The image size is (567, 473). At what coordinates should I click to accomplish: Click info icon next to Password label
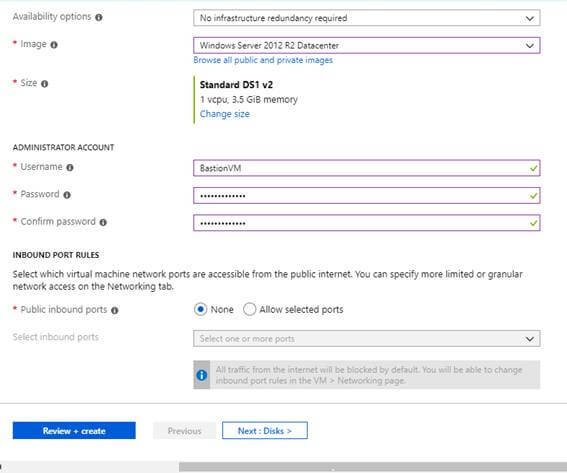pyautogui.click(x=67, y=195)
